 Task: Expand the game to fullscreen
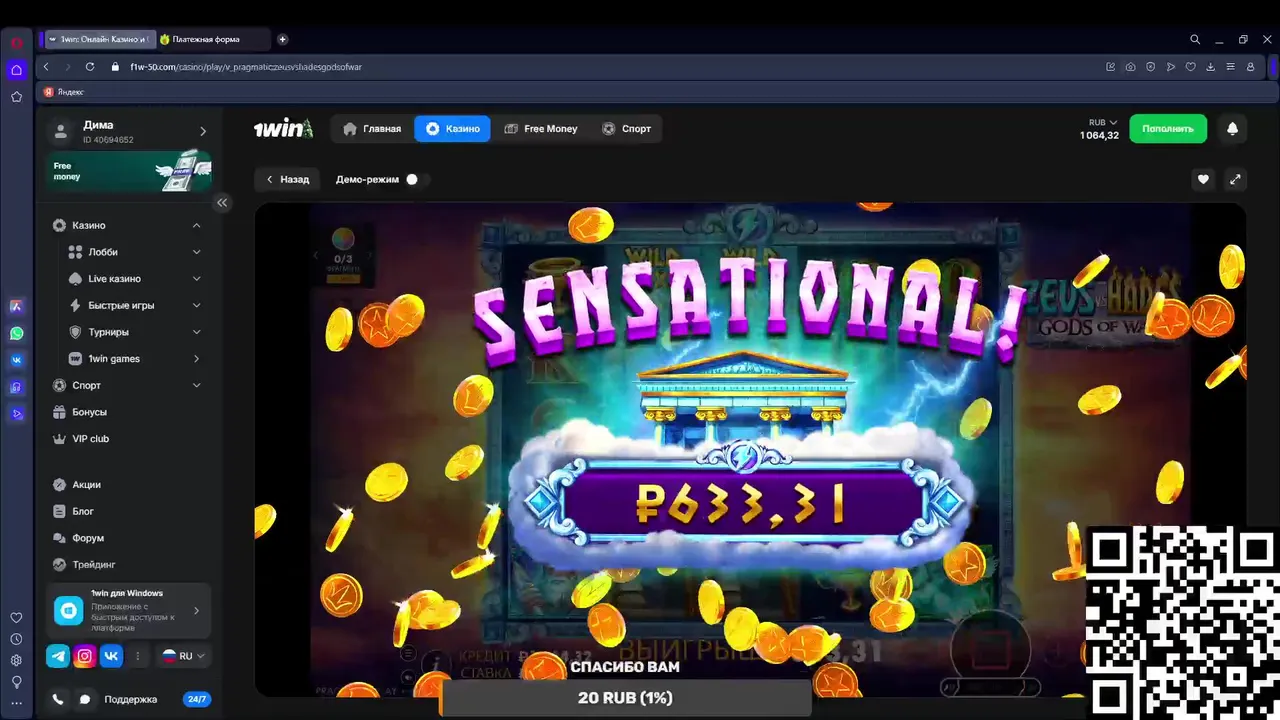point(1235,179)
